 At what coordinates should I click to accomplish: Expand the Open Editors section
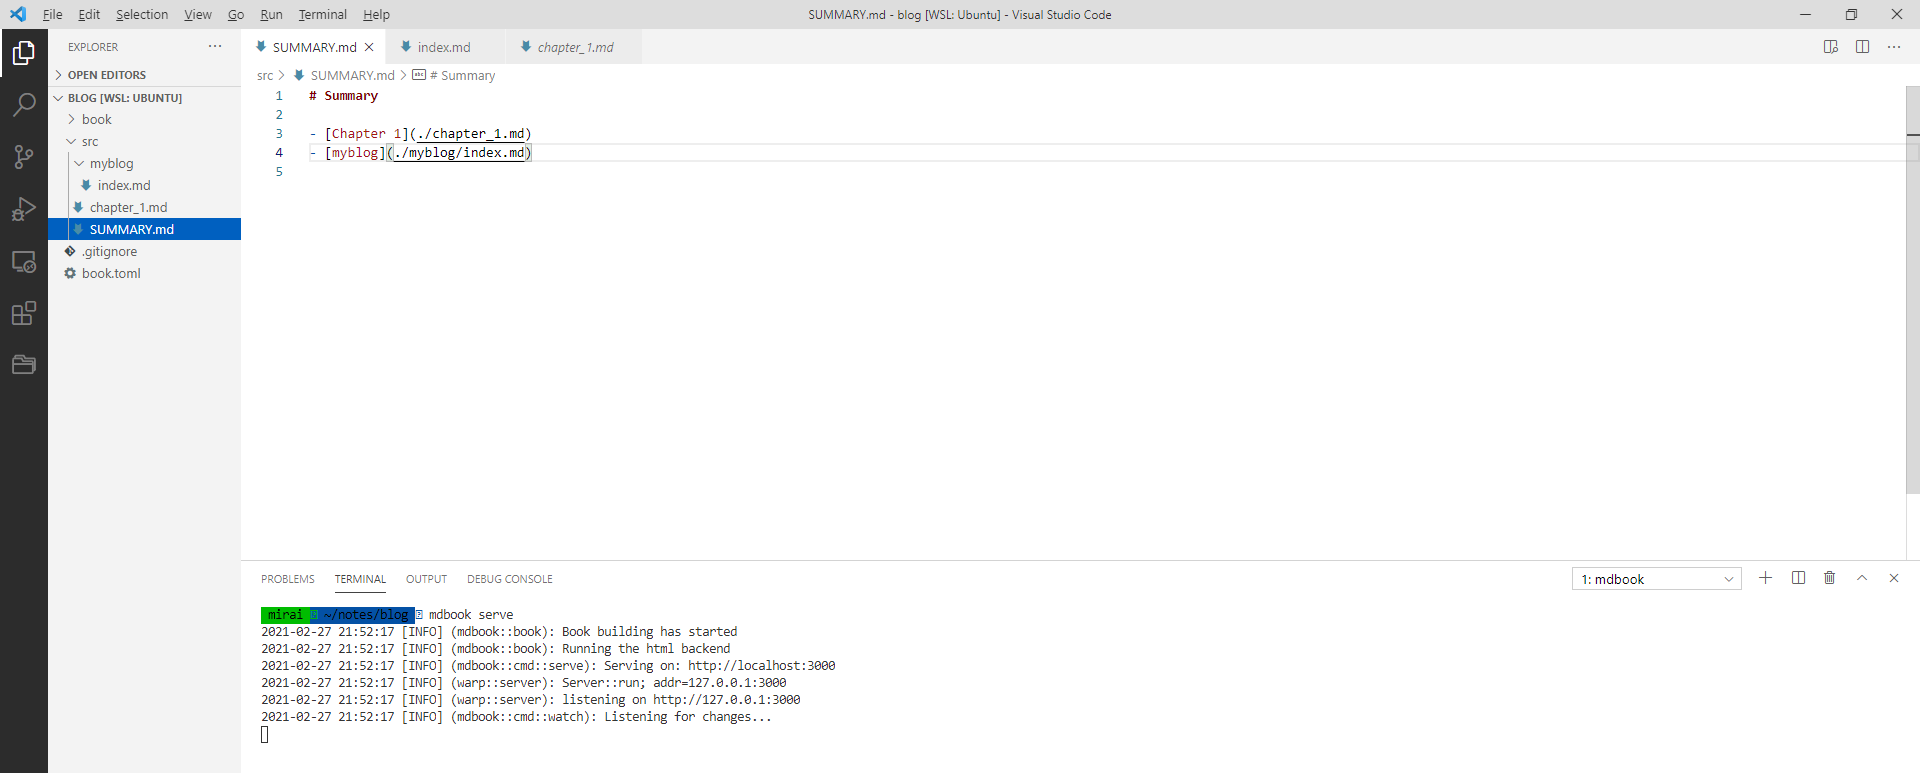[x=144, y=75]
